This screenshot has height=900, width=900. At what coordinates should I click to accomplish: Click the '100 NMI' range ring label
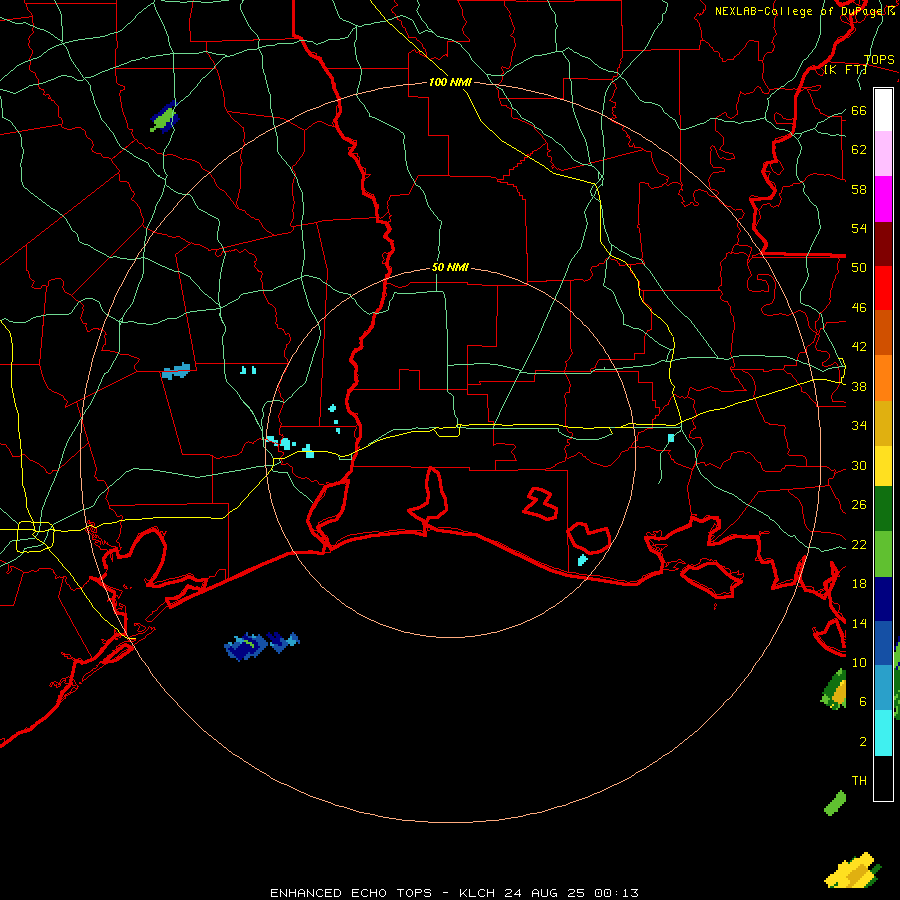click(x=450, y=82)
